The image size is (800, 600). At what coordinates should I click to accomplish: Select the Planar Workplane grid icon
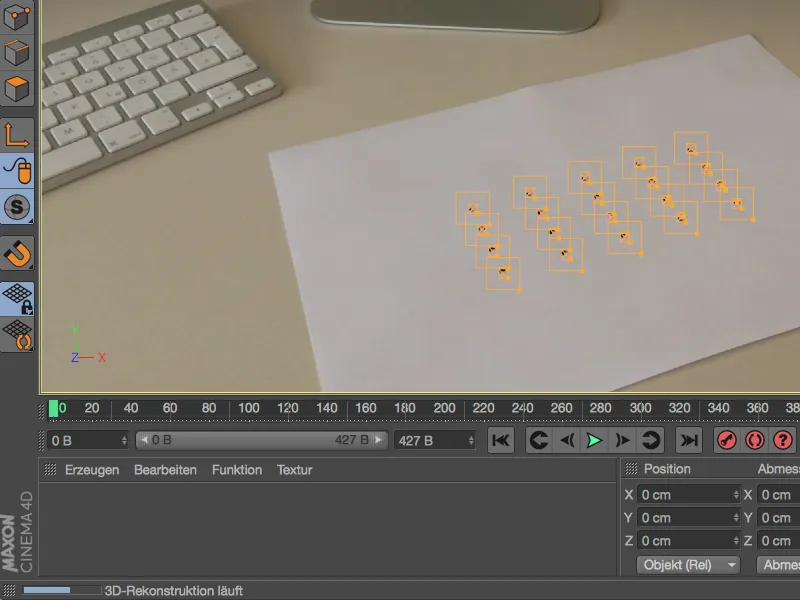[17, 335]
